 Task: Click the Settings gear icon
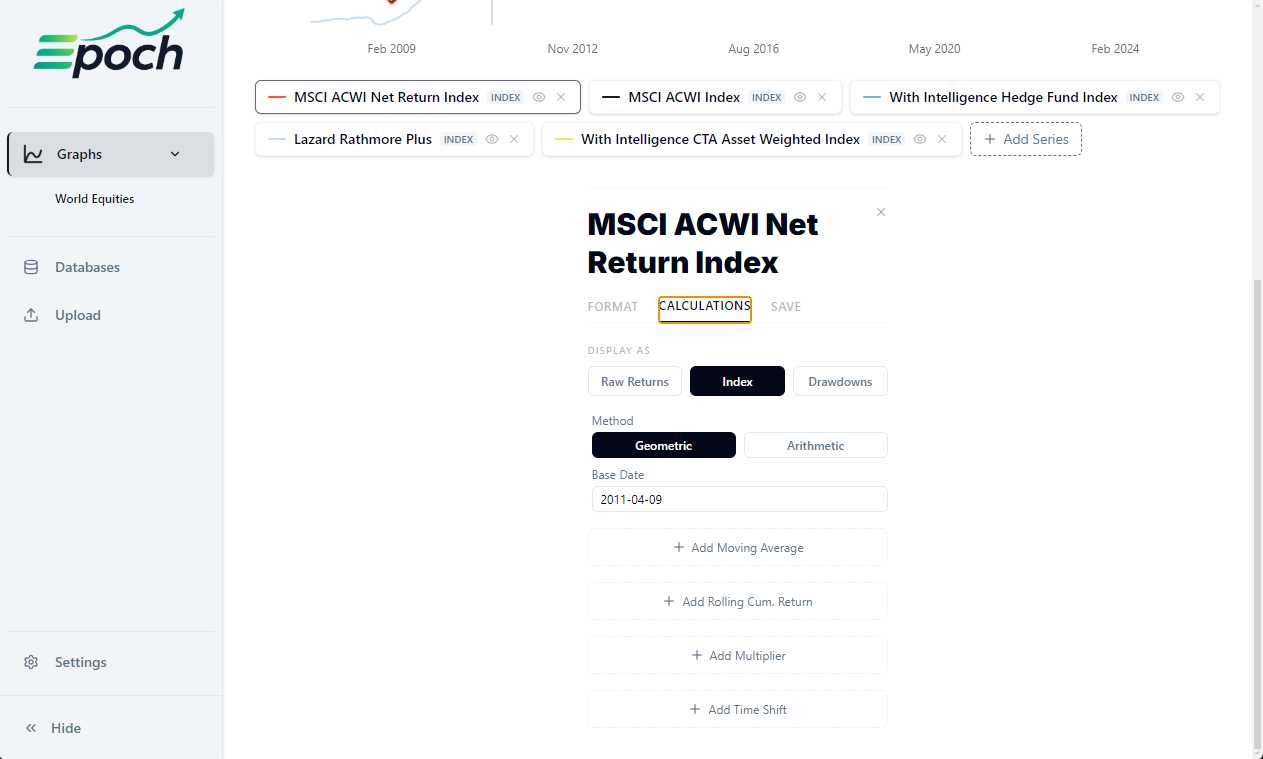tap(31, 662)
